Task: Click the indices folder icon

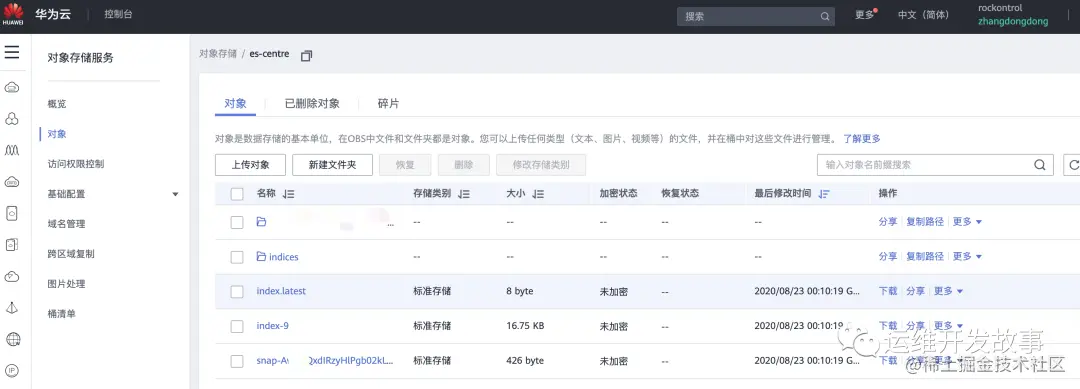Action: point(261,256)
